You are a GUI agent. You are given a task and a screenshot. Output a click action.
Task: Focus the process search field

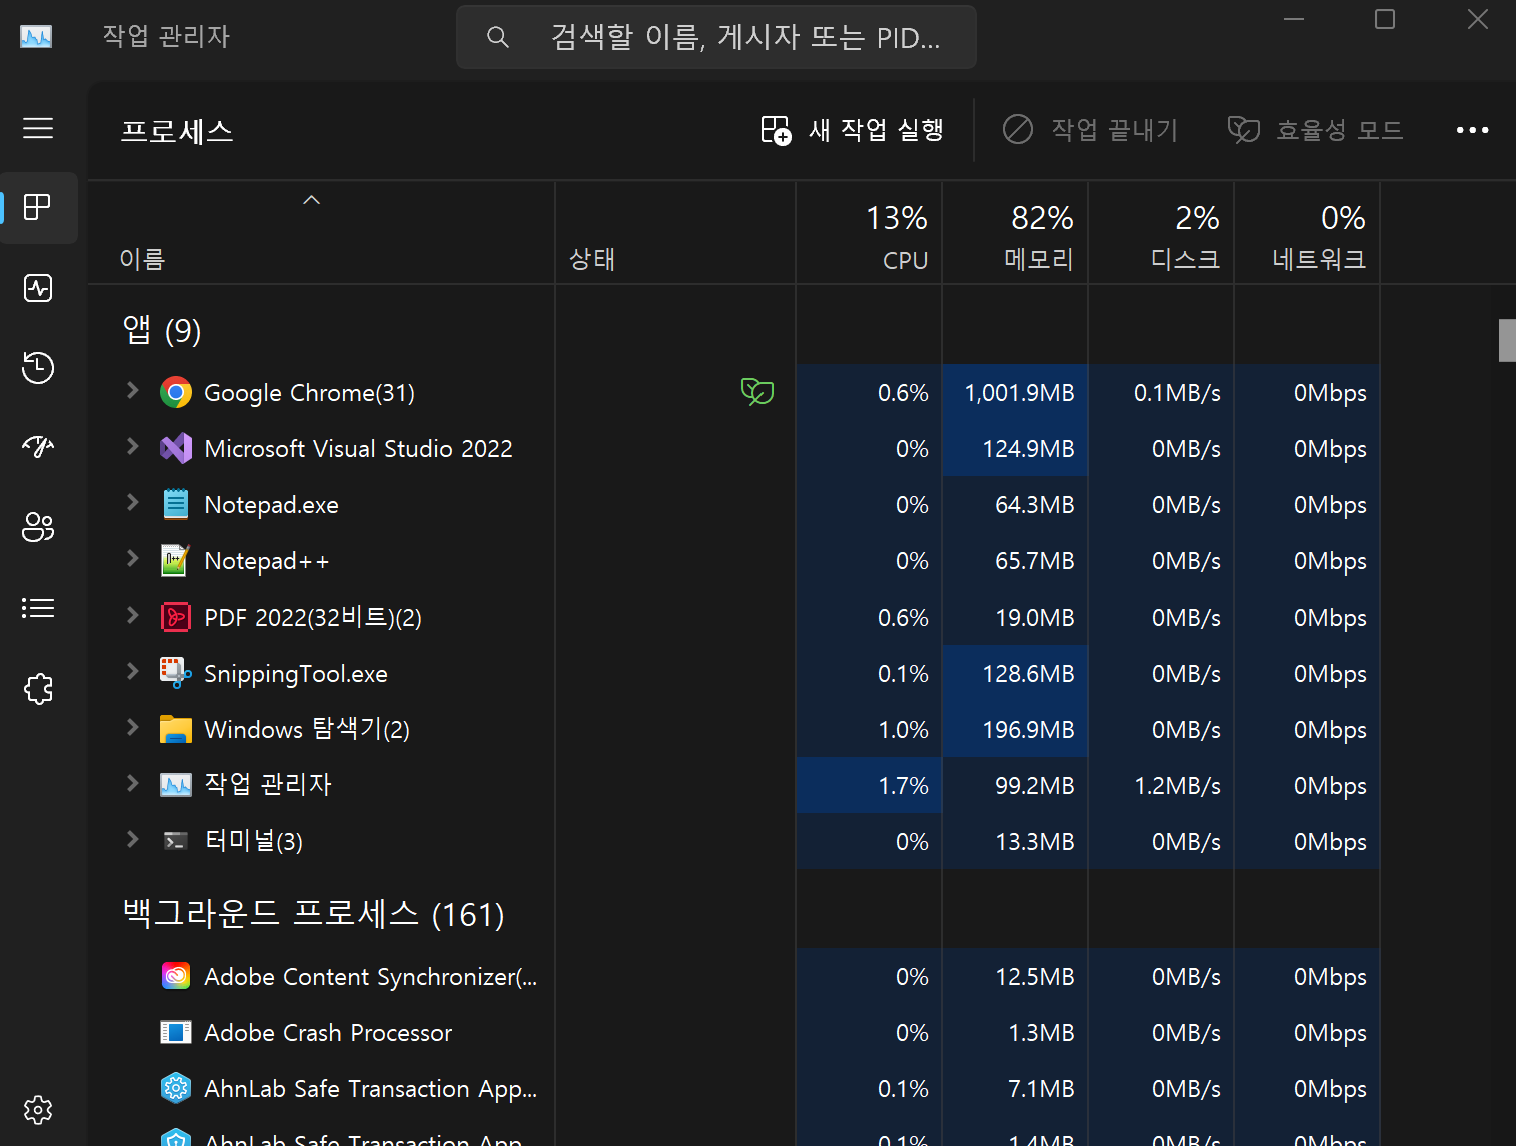pos(716,38)
